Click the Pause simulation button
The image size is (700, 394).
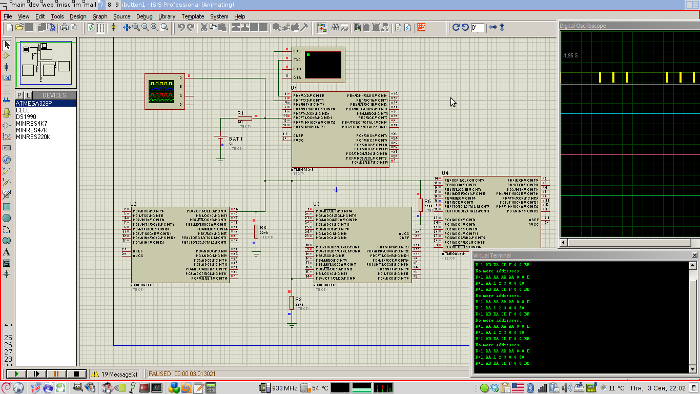coord(56,374)
